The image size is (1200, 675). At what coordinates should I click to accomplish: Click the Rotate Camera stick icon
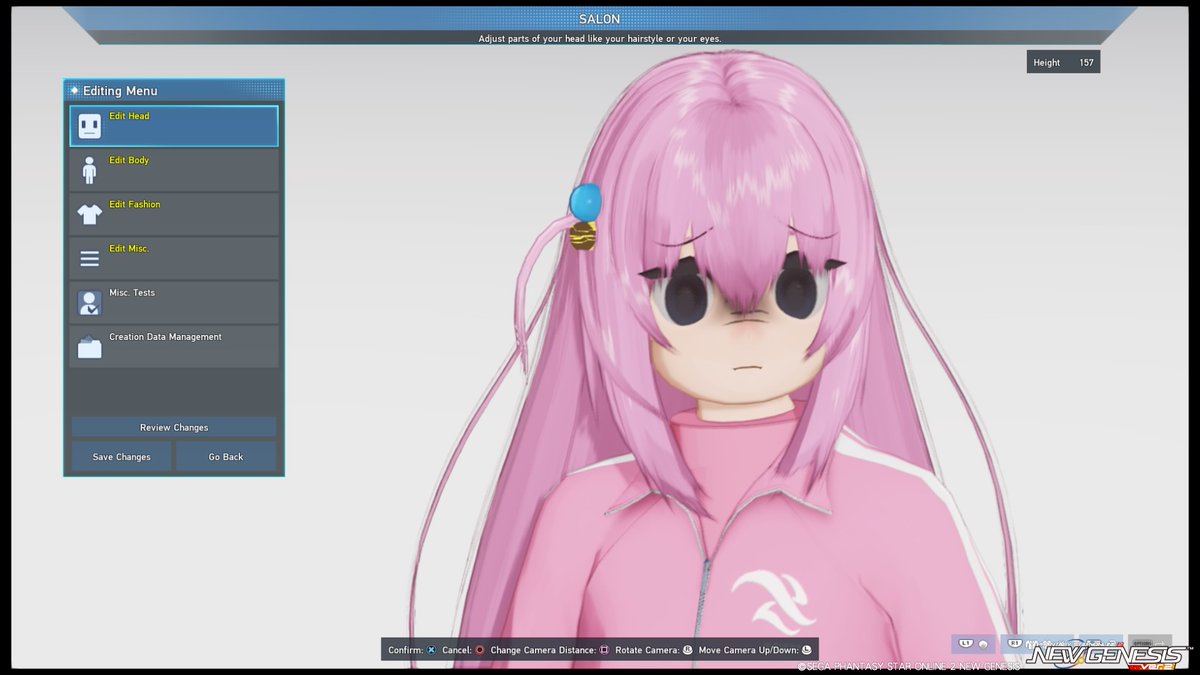[x=685, y=650]
